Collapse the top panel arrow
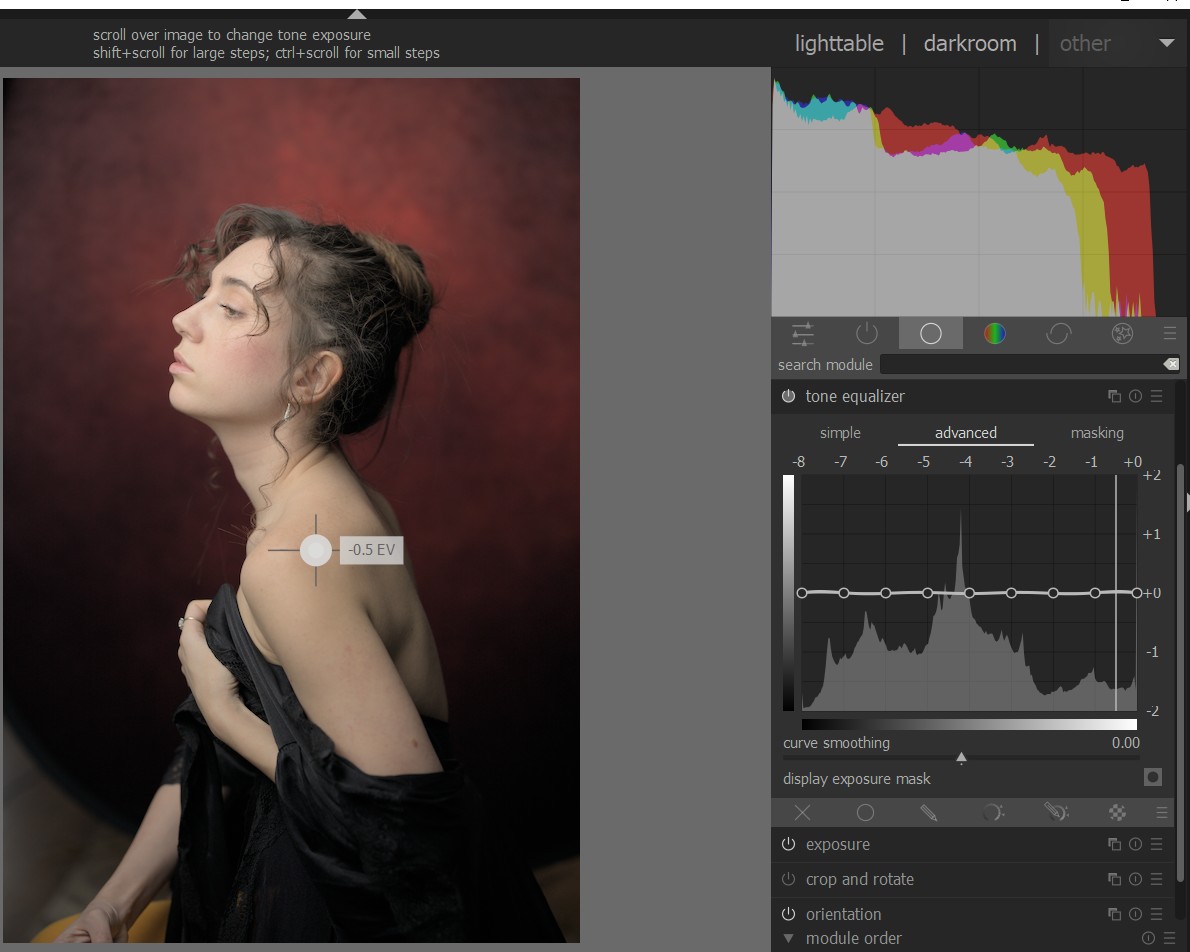Image resolution: width=1190 pixels, height=952 pixels. click(x=357, y=14)
